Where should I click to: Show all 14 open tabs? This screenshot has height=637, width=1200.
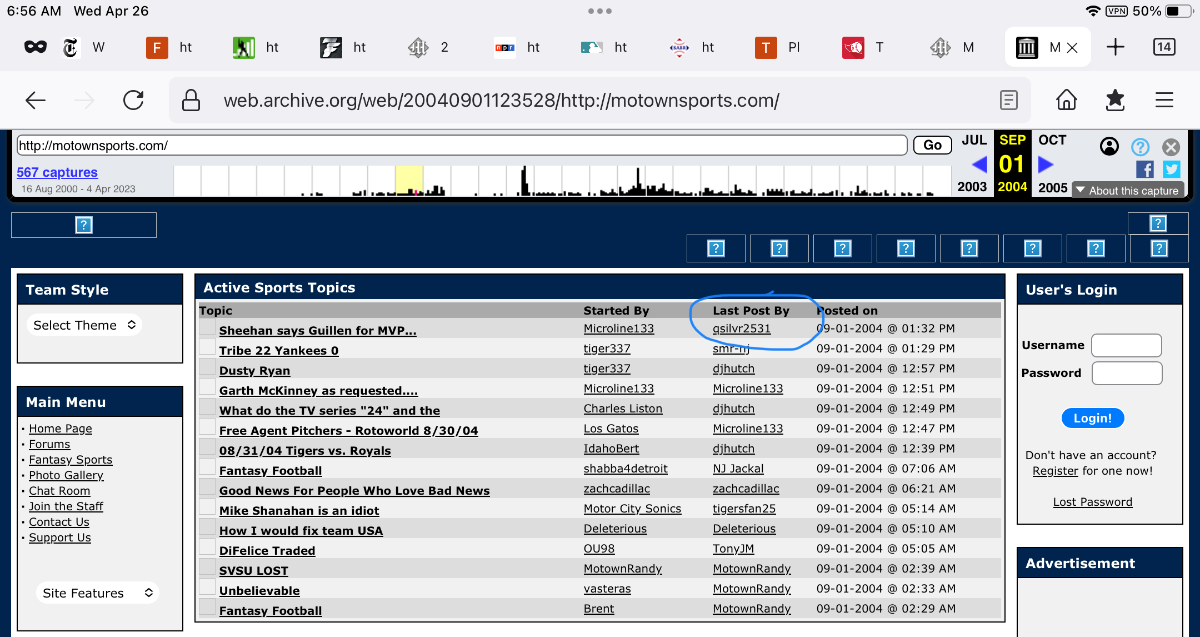(x=1164, y=47)
